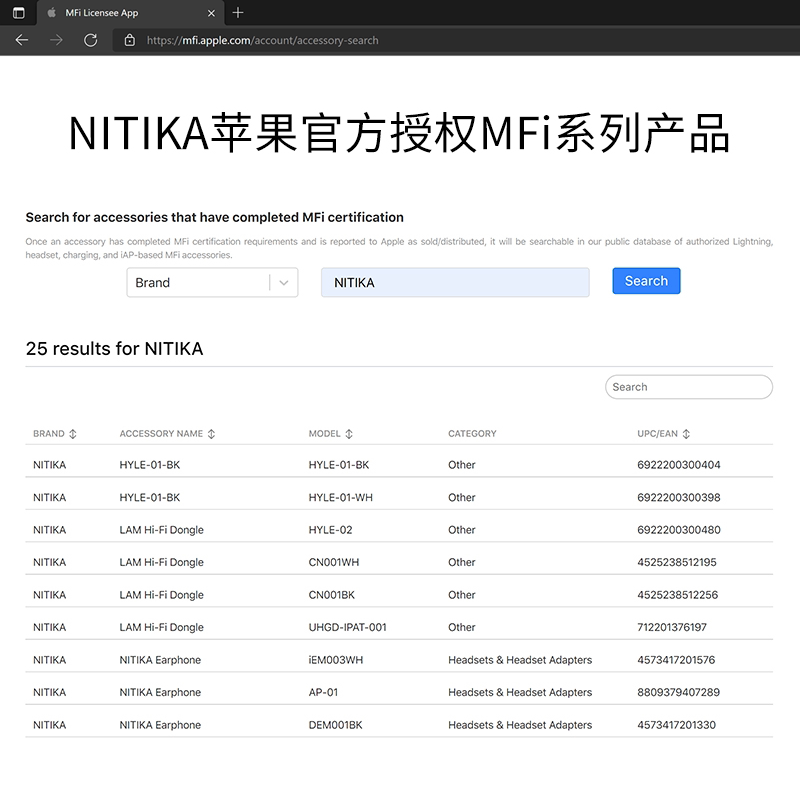800x800 pixels.
Task: Click the MODEL header text
Action: pyautogui.click(x=324, y=434)
